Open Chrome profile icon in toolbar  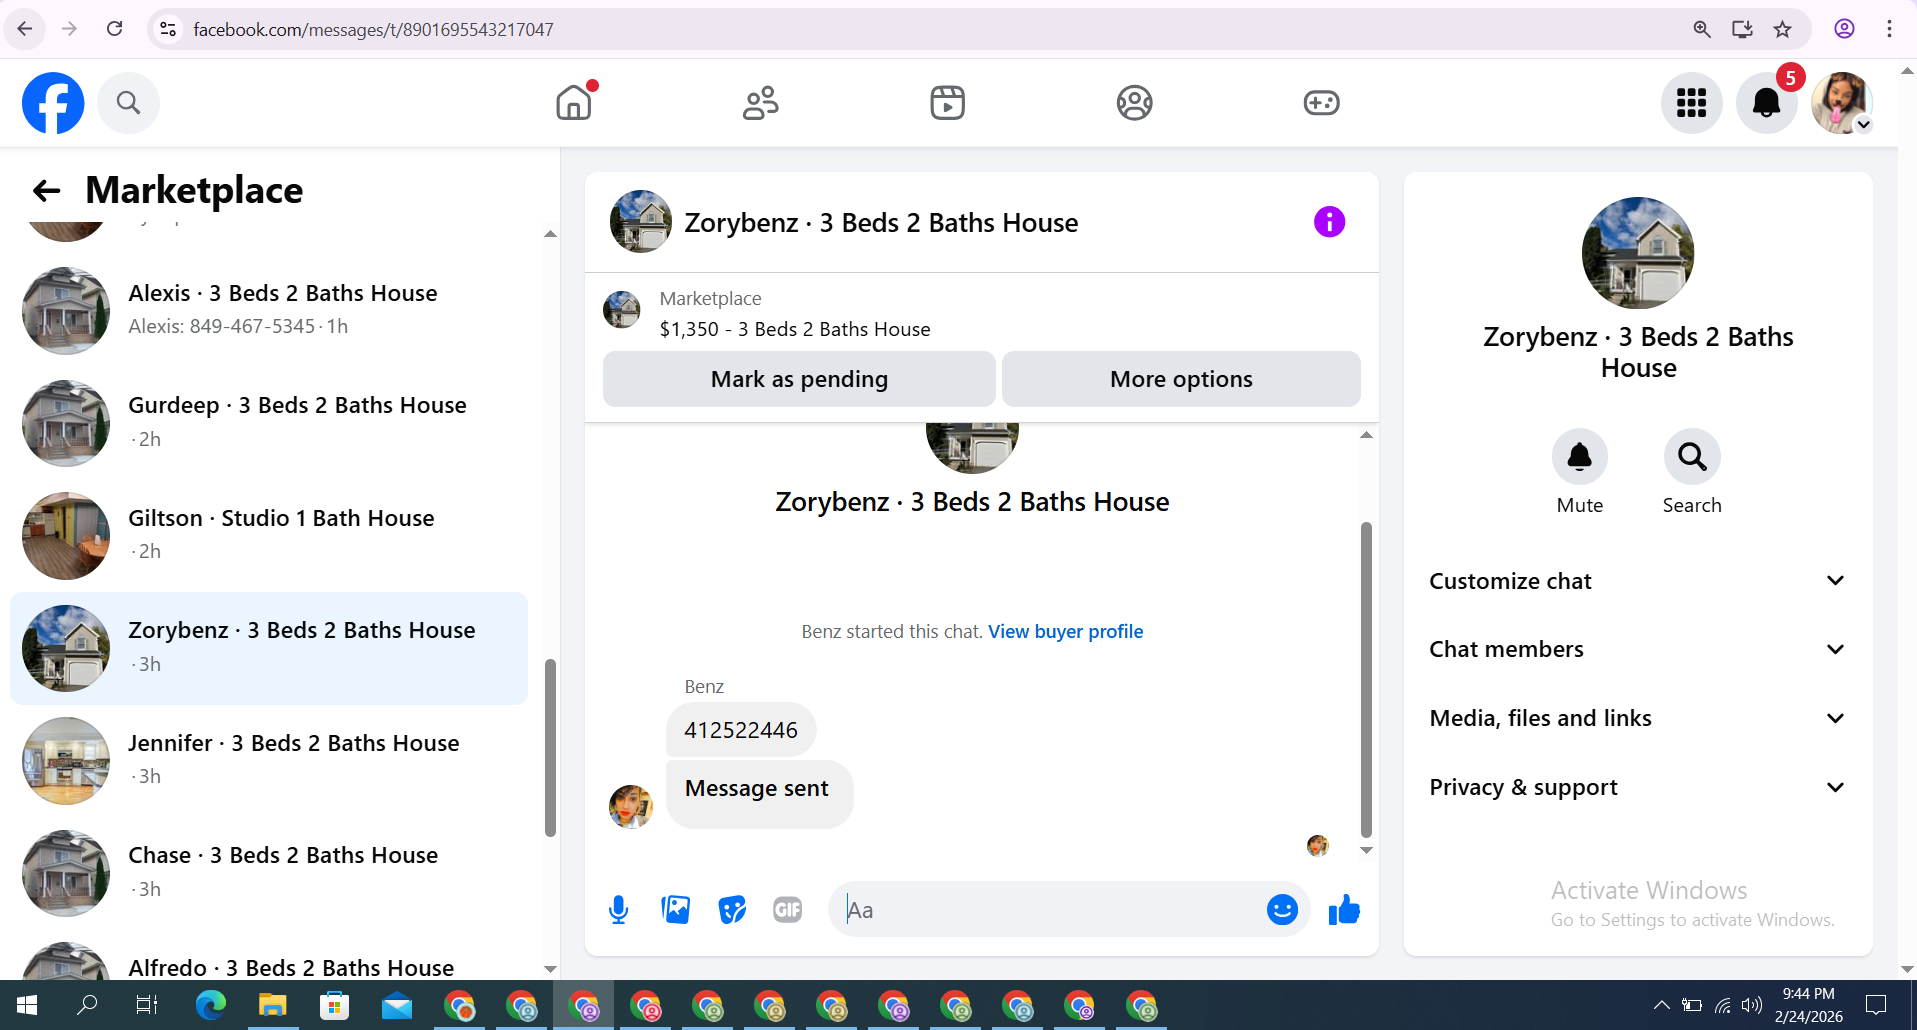[x=1845, y=29]
